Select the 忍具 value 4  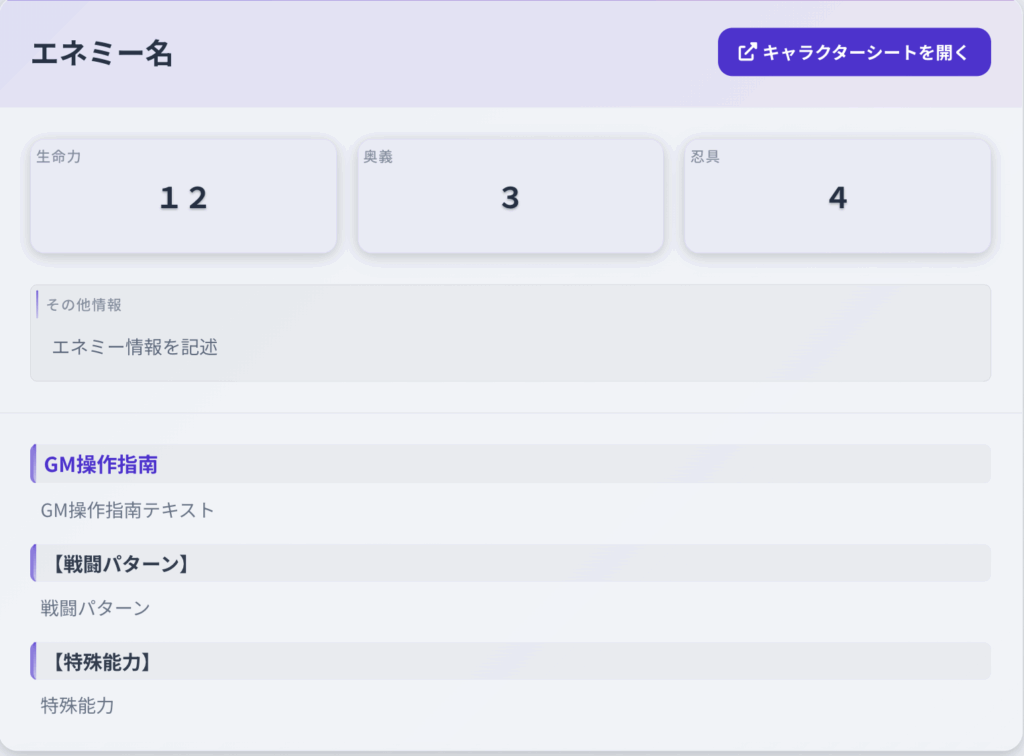(x=837, y=198)
